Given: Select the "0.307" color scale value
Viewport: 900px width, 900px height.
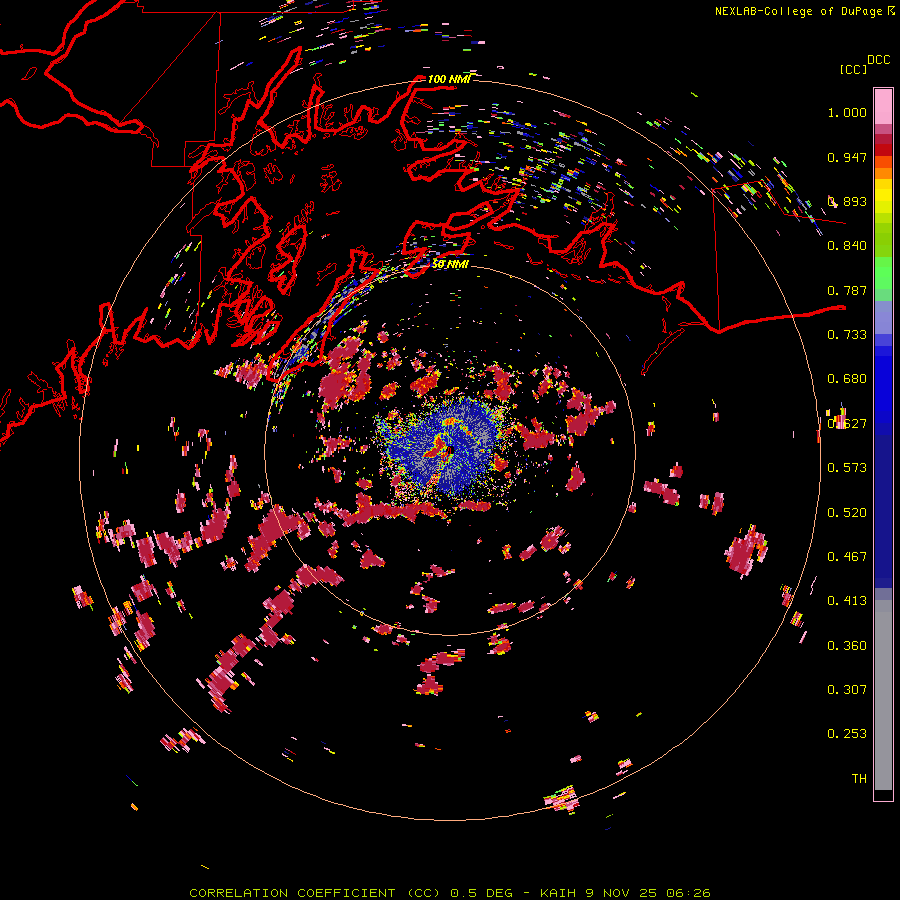Looking at the screenshot, I should pos(847,690).
